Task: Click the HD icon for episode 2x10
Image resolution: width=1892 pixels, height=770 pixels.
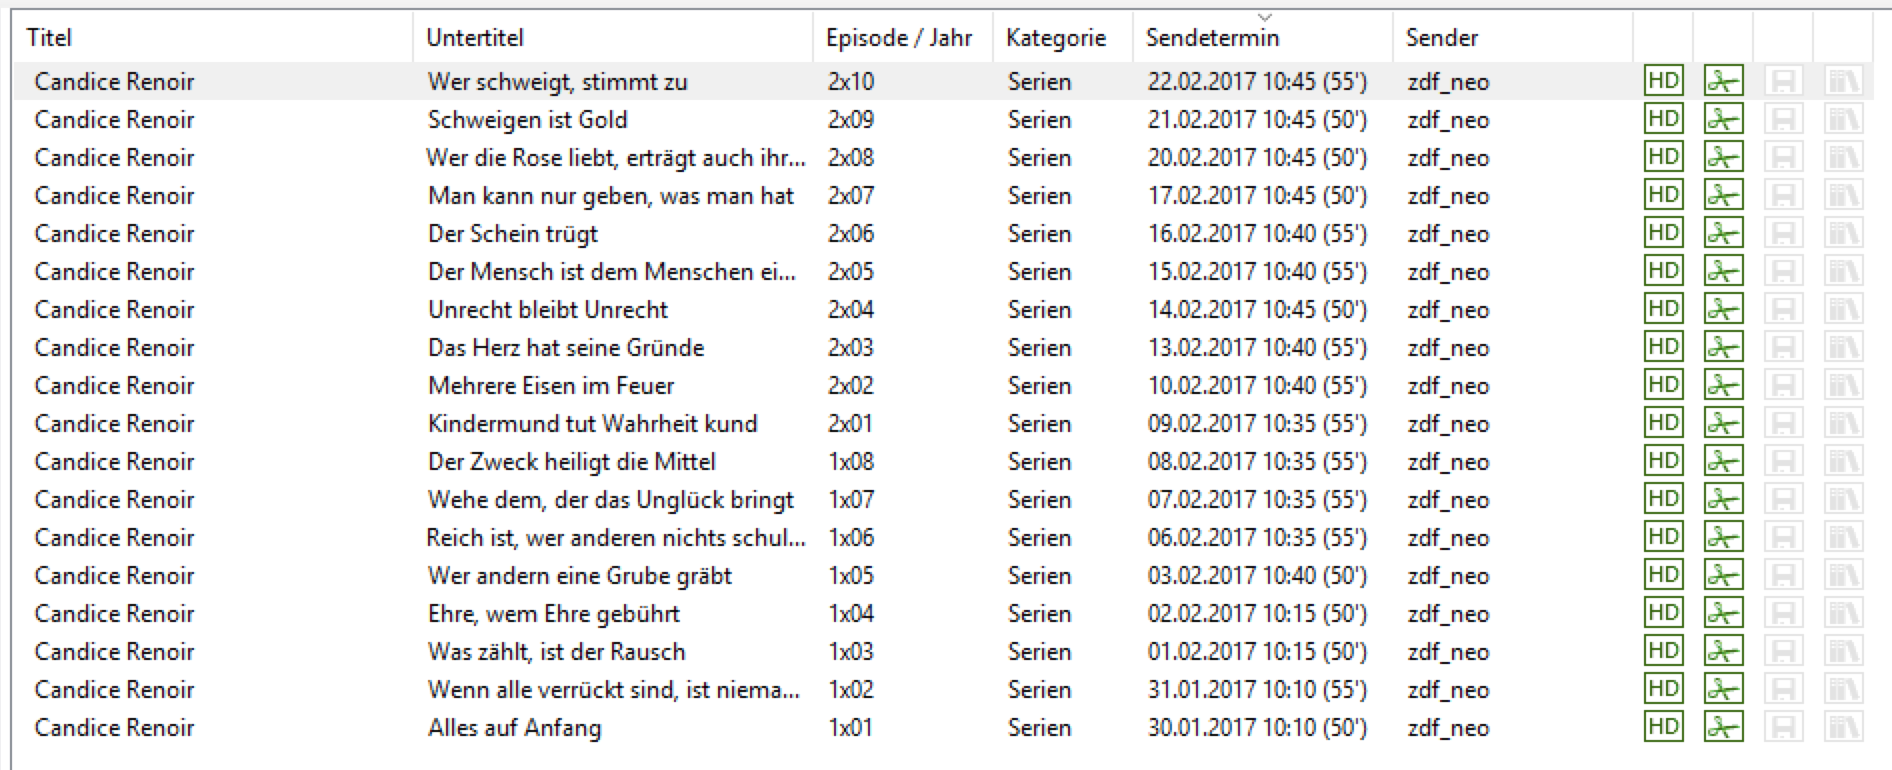Action: (x=1663, y=81)
